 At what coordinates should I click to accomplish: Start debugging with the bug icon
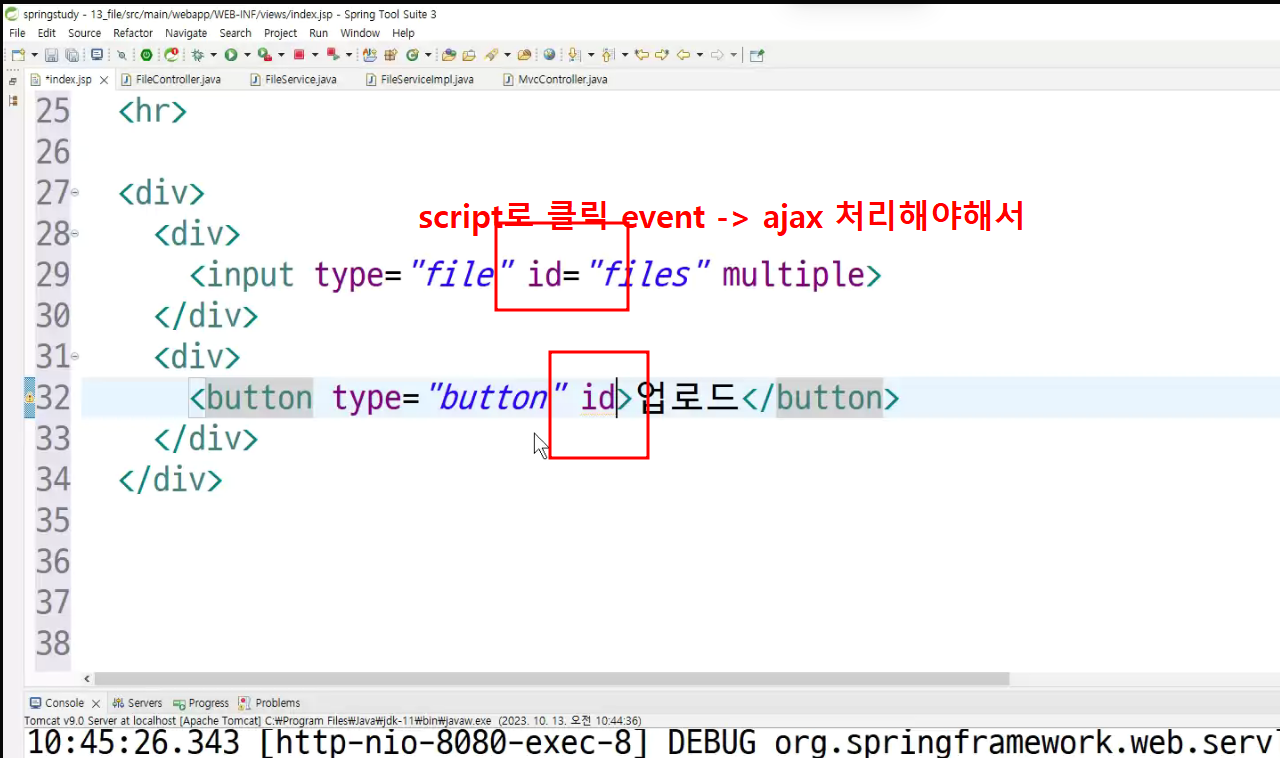[197, 55]
